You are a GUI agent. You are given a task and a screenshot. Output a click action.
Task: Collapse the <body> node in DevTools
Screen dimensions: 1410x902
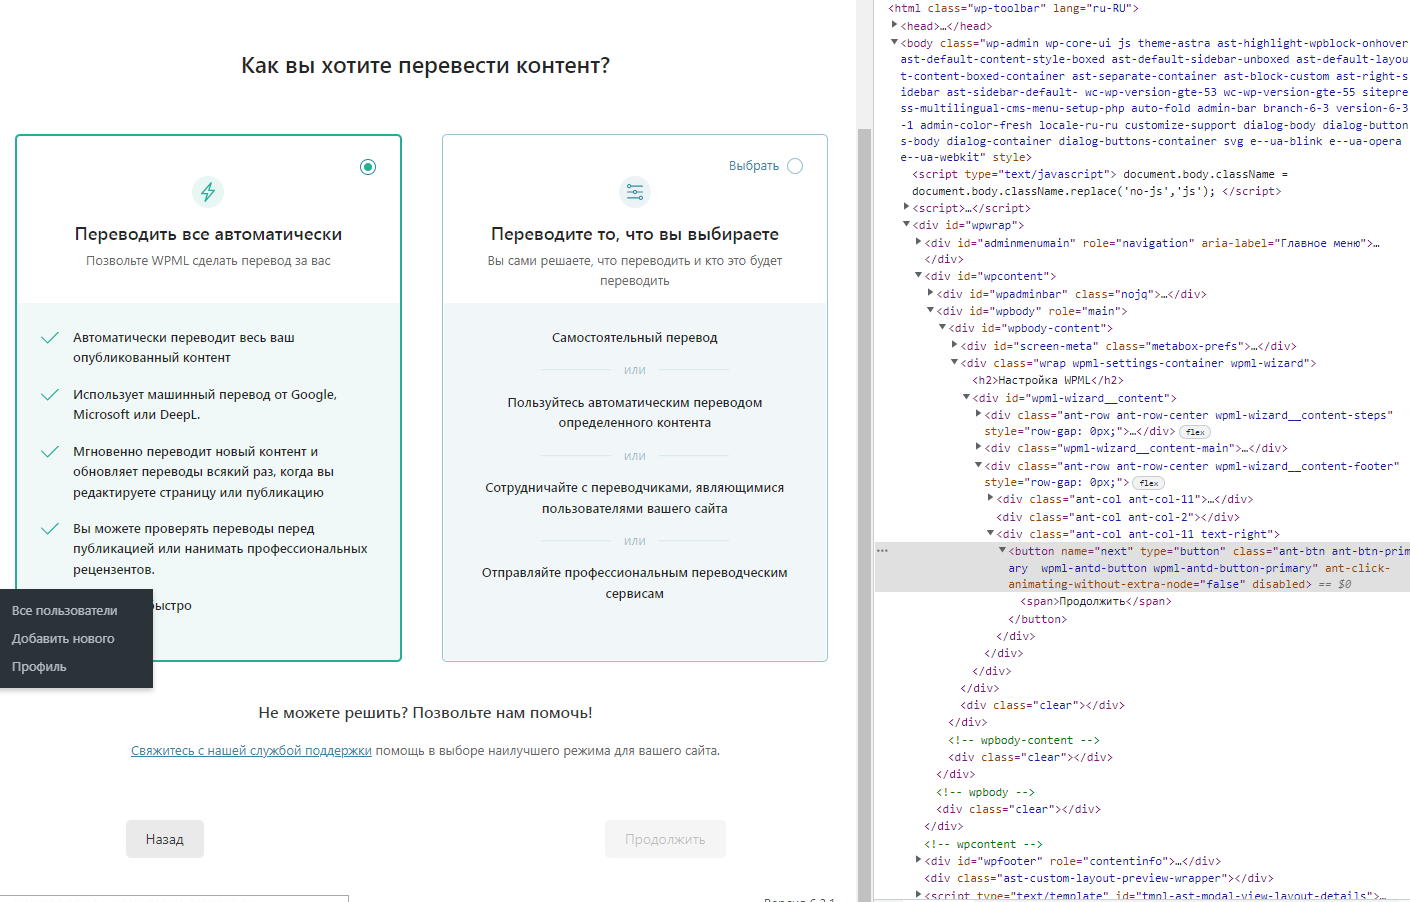pos(894,42)
